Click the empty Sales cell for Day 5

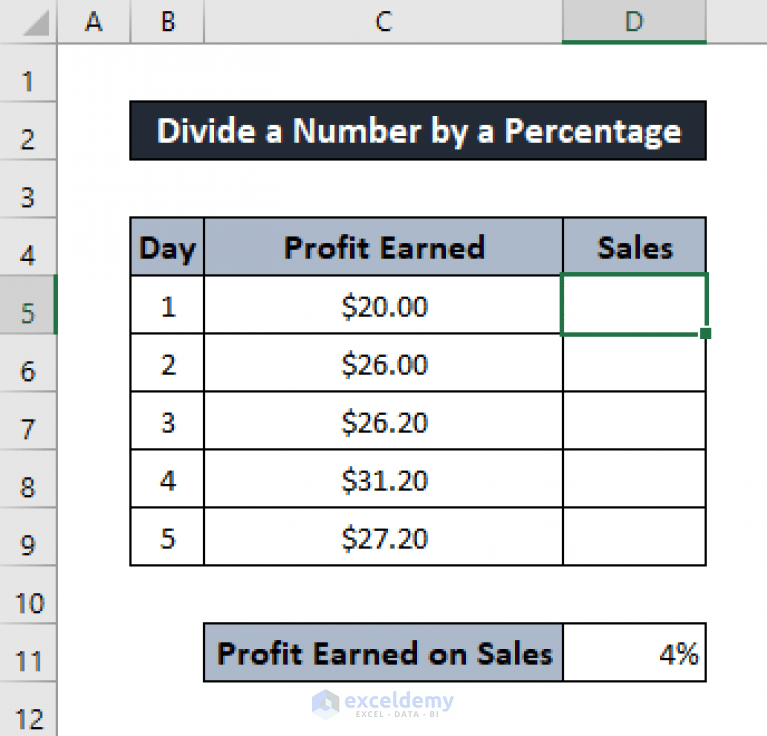pyautogui.click(x=634, y=536)
